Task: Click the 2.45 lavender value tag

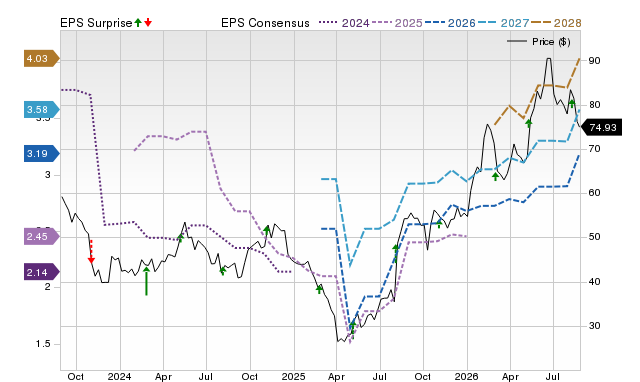Action: (41, 236)
